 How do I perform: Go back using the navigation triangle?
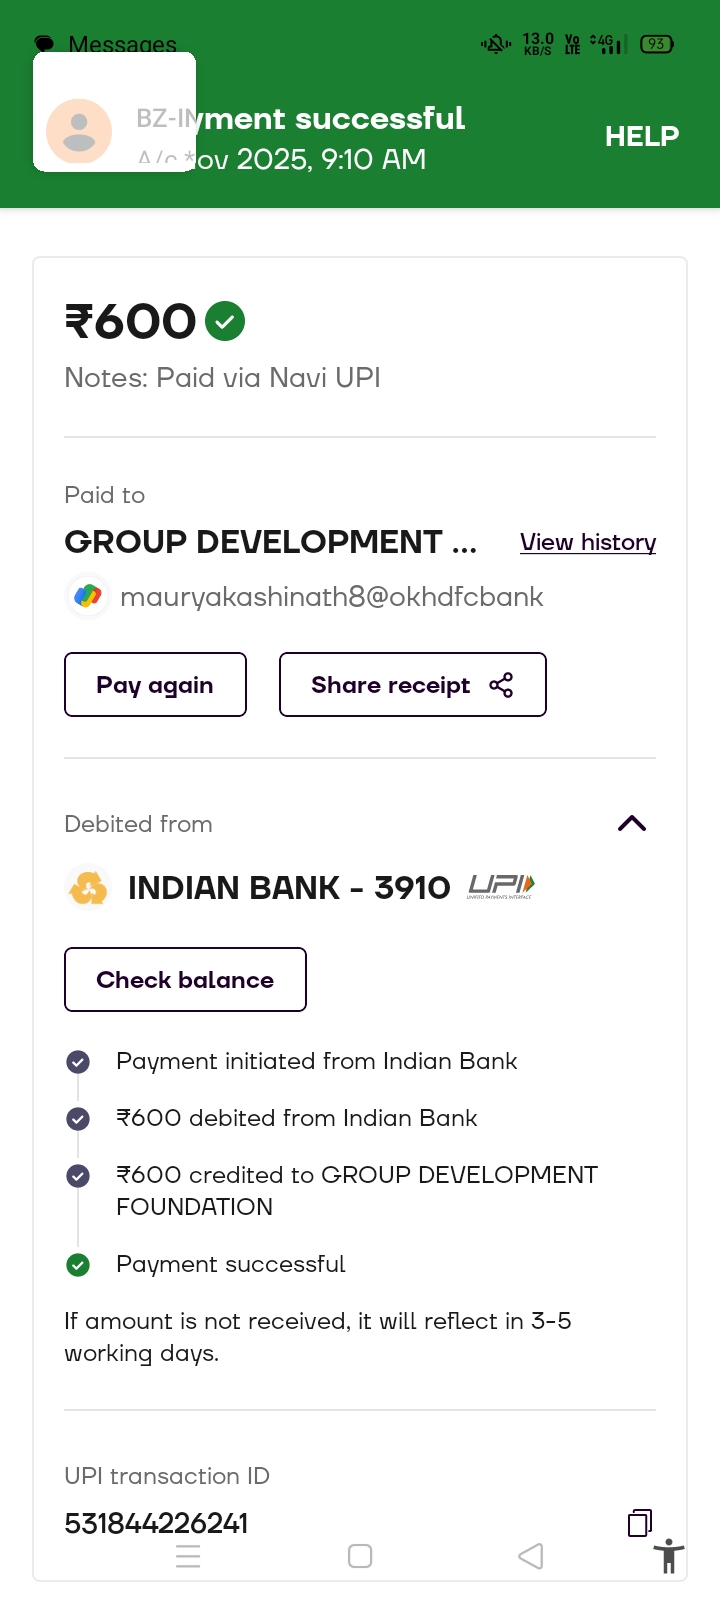coord(531,1556)
